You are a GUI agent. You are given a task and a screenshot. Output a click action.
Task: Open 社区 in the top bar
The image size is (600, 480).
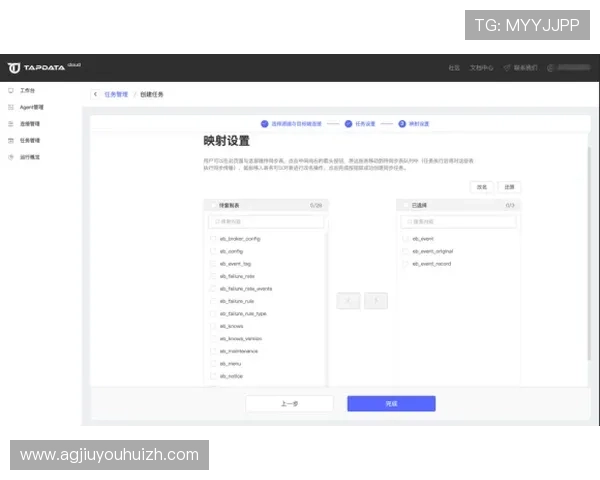tap(454, 68)
